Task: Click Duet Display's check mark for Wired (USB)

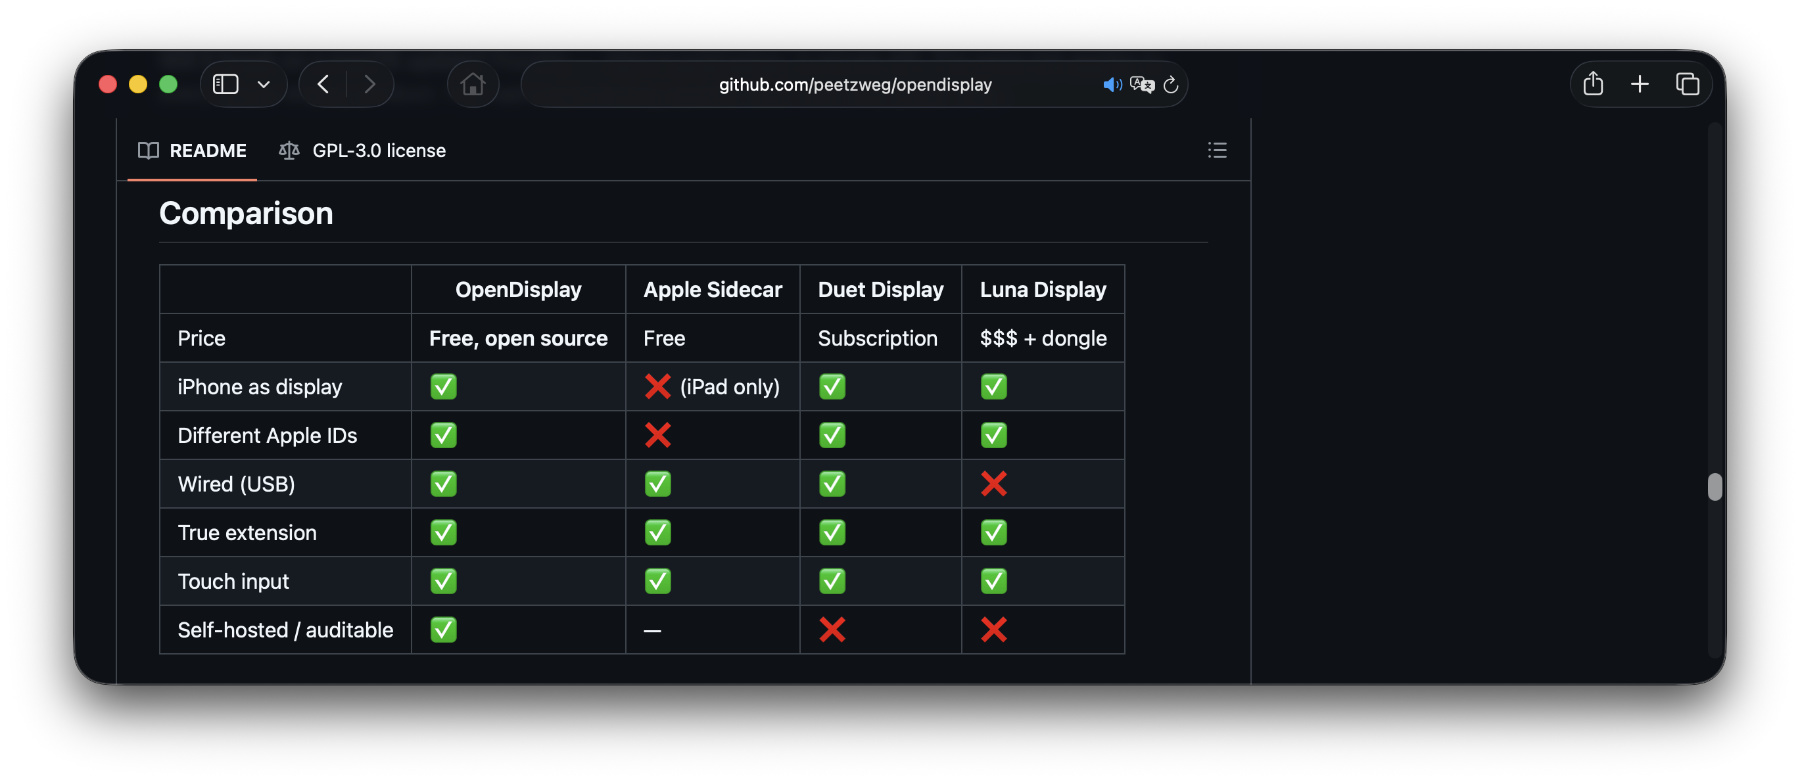Action: pyautogui.click(x=832, y=484)
